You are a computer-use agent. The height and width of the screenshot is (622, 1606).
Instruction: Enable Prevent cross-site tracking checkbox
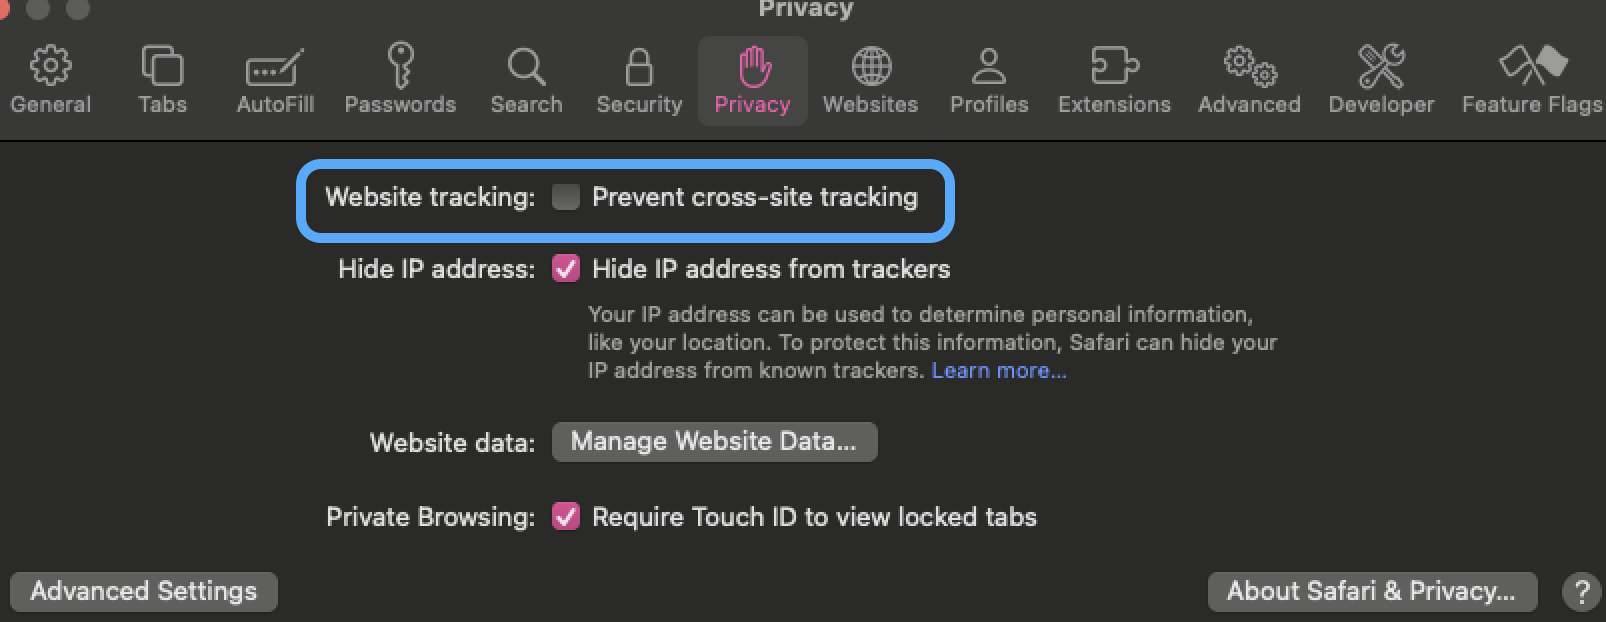pos(566,197)
